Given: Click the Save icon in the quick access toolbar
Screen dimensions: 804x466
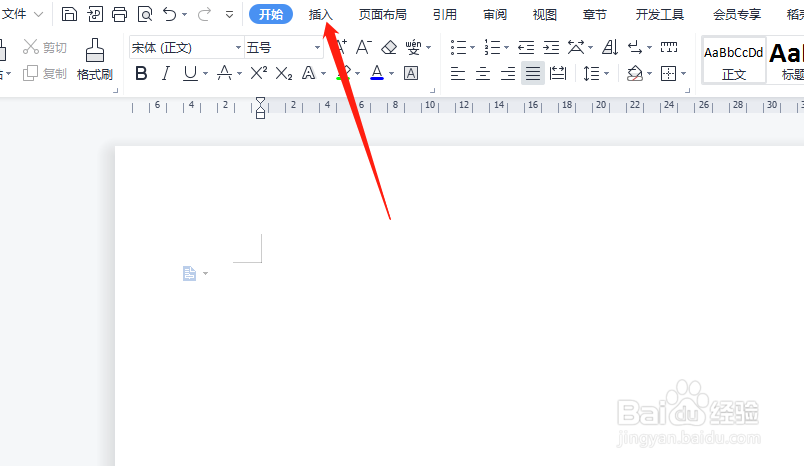Looking at the screenshot, I should click(x=69, y=14).
